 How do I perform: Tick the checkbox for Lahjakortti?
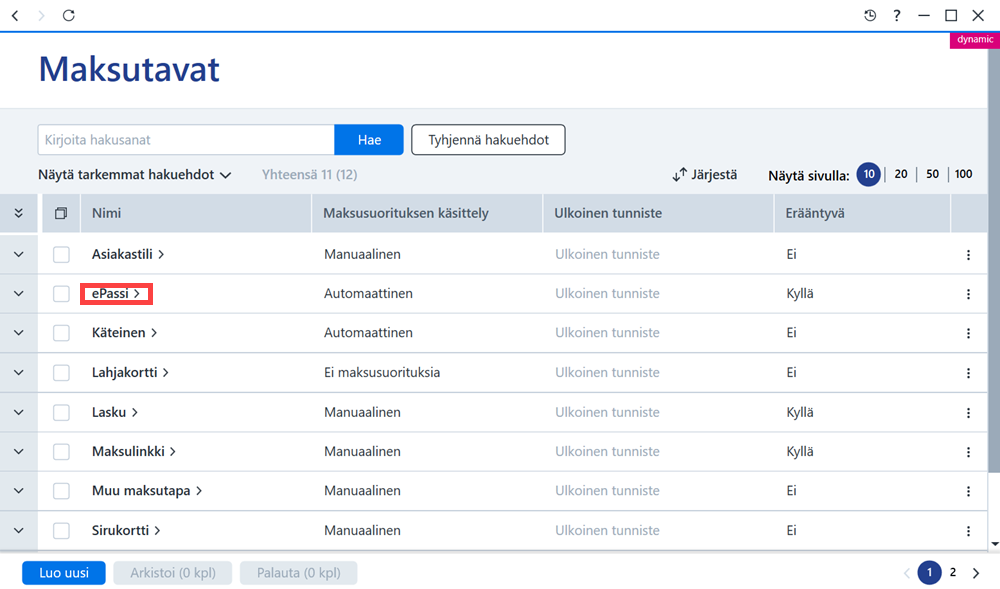coord(61,373)
